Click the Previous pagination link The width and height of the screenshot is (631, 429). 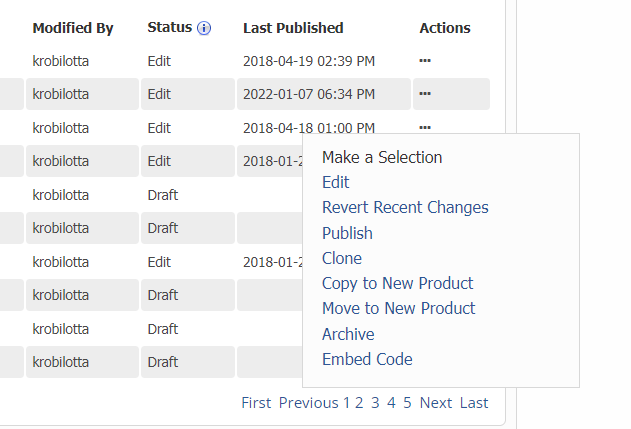[308, 403]
